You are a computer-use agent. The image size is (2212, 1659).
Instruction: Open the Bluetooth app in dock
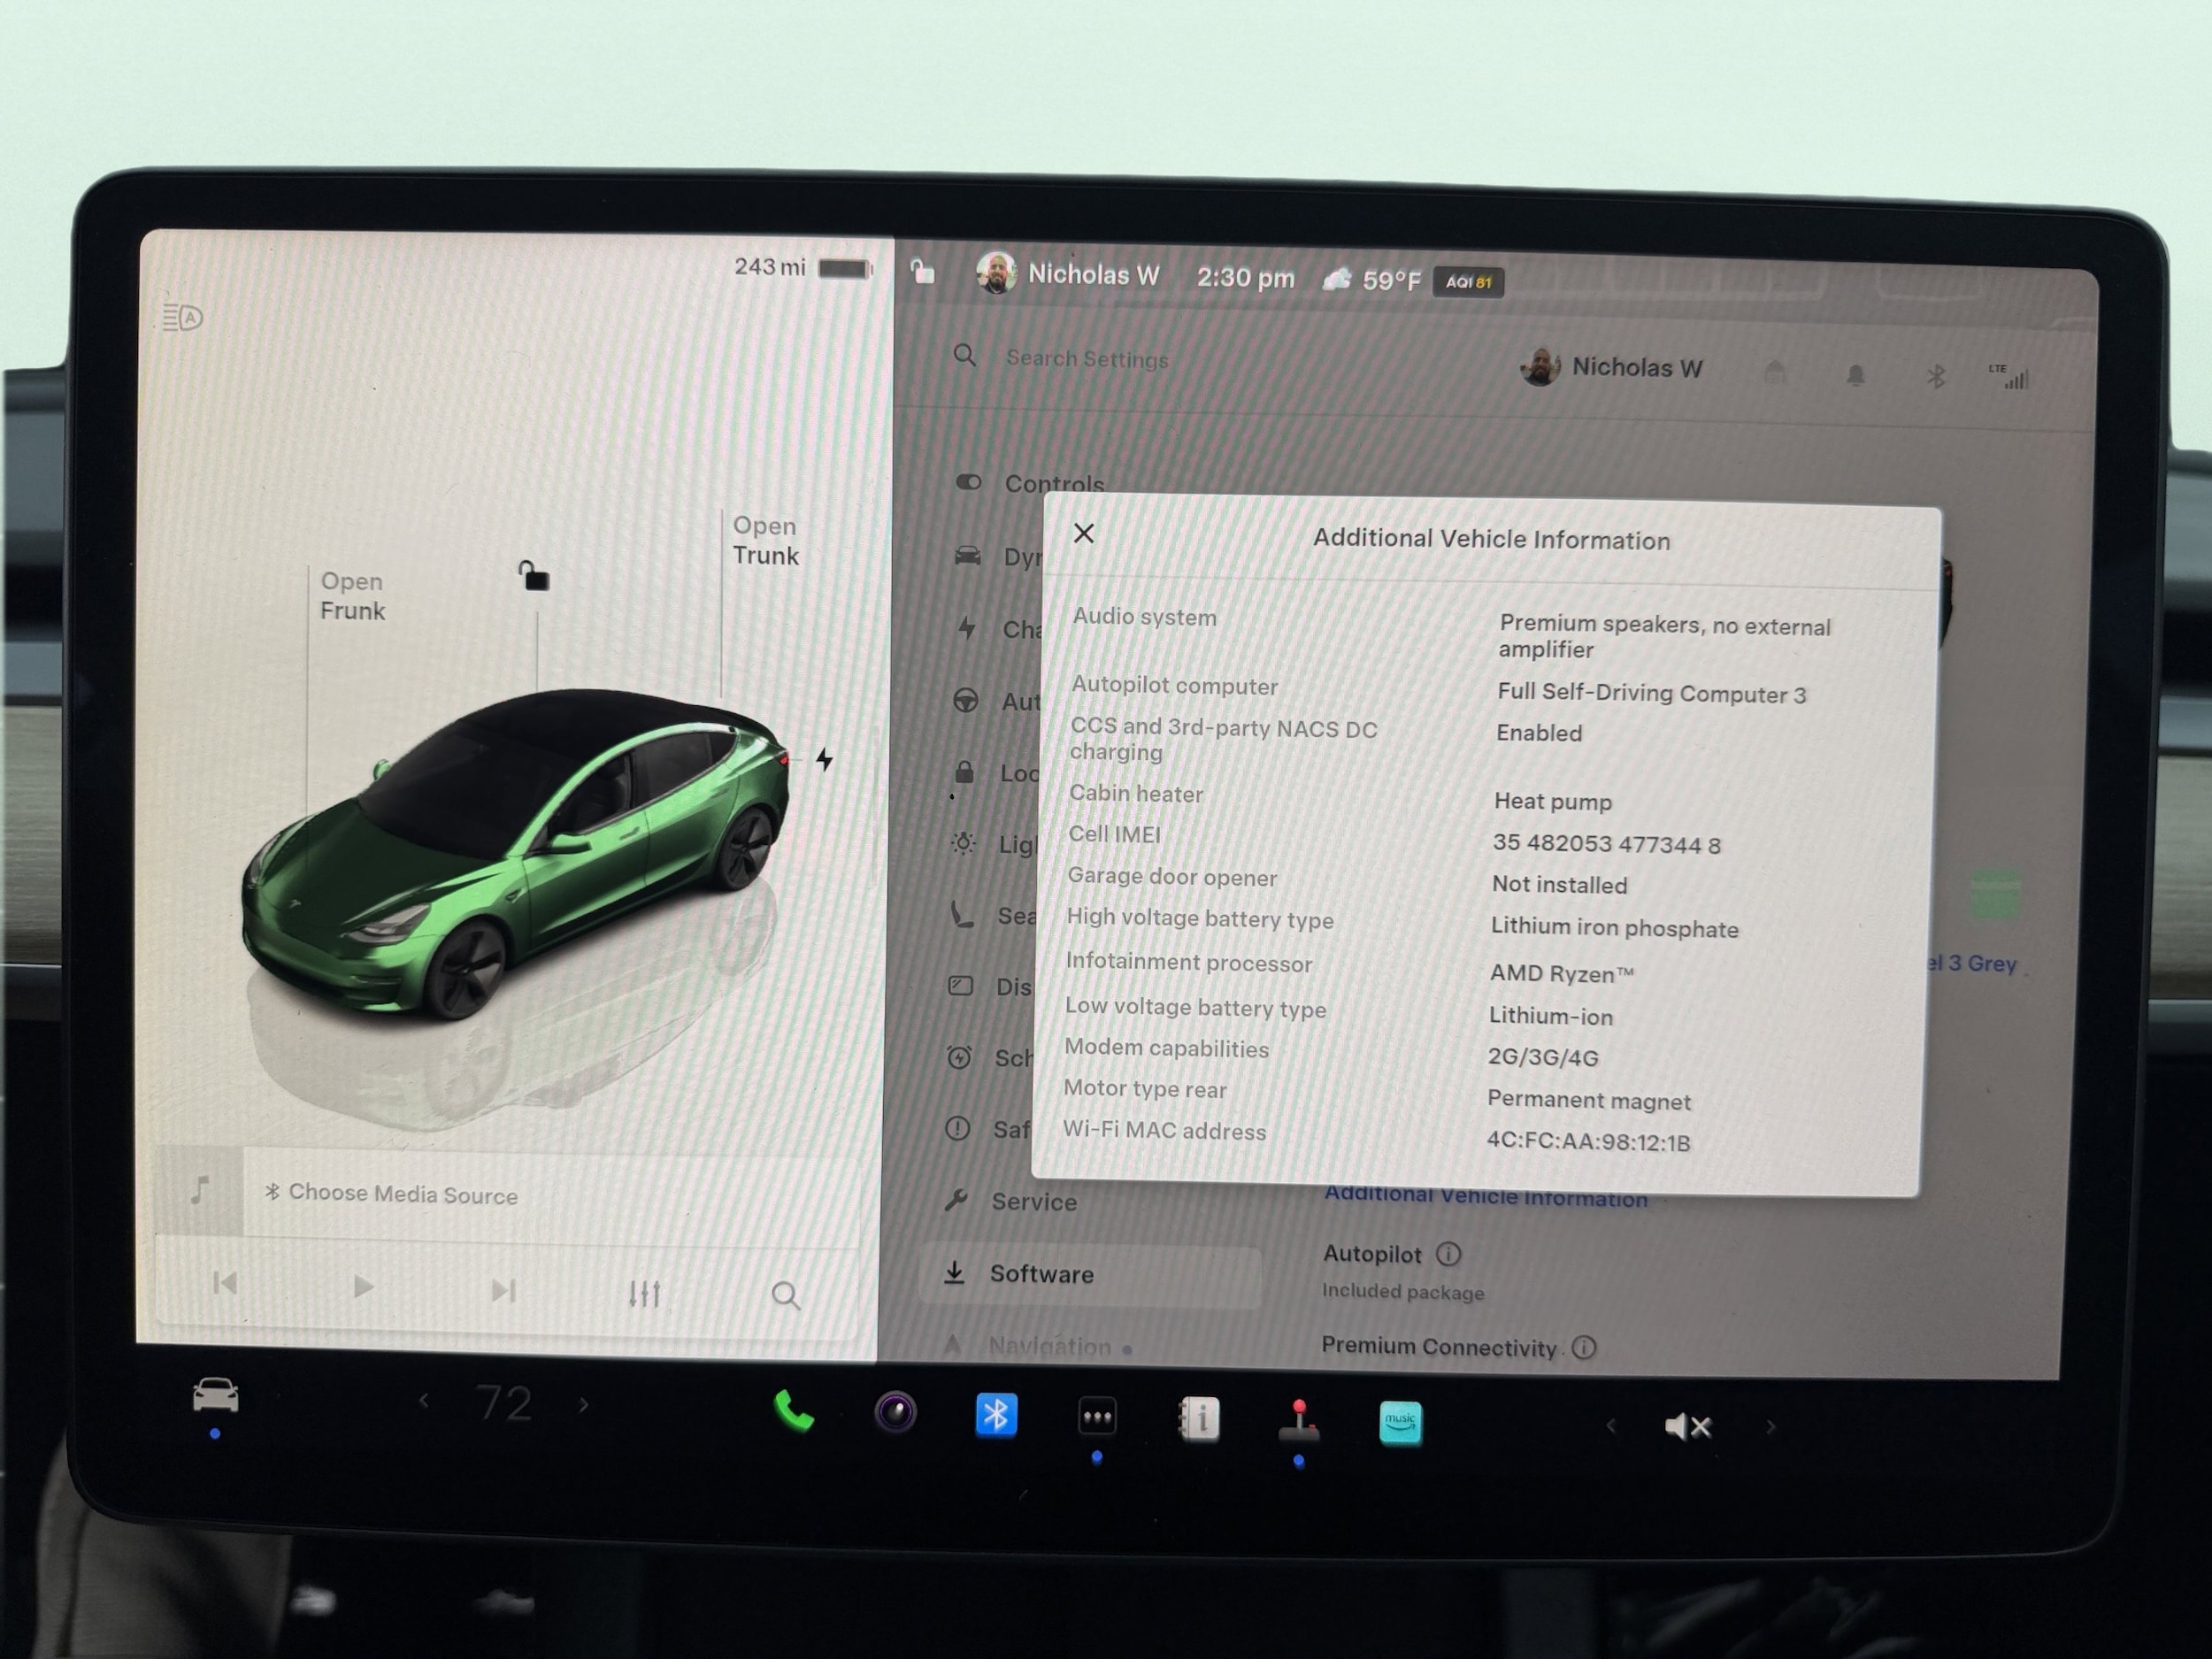996,1415
